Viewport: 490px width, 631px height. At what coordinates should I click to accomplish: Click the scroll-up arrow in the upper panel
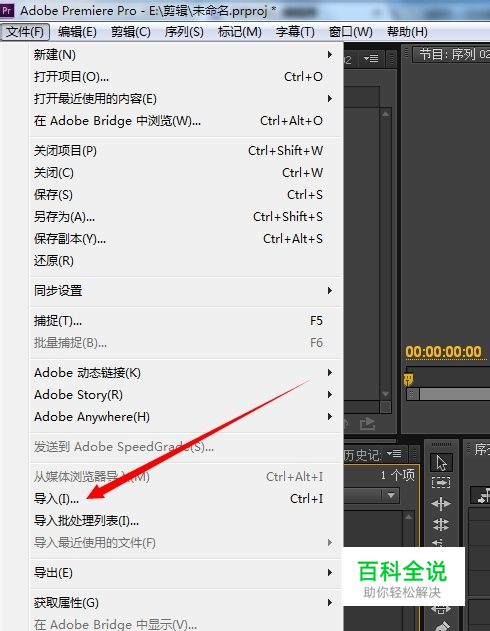click(x=385, y=114)
